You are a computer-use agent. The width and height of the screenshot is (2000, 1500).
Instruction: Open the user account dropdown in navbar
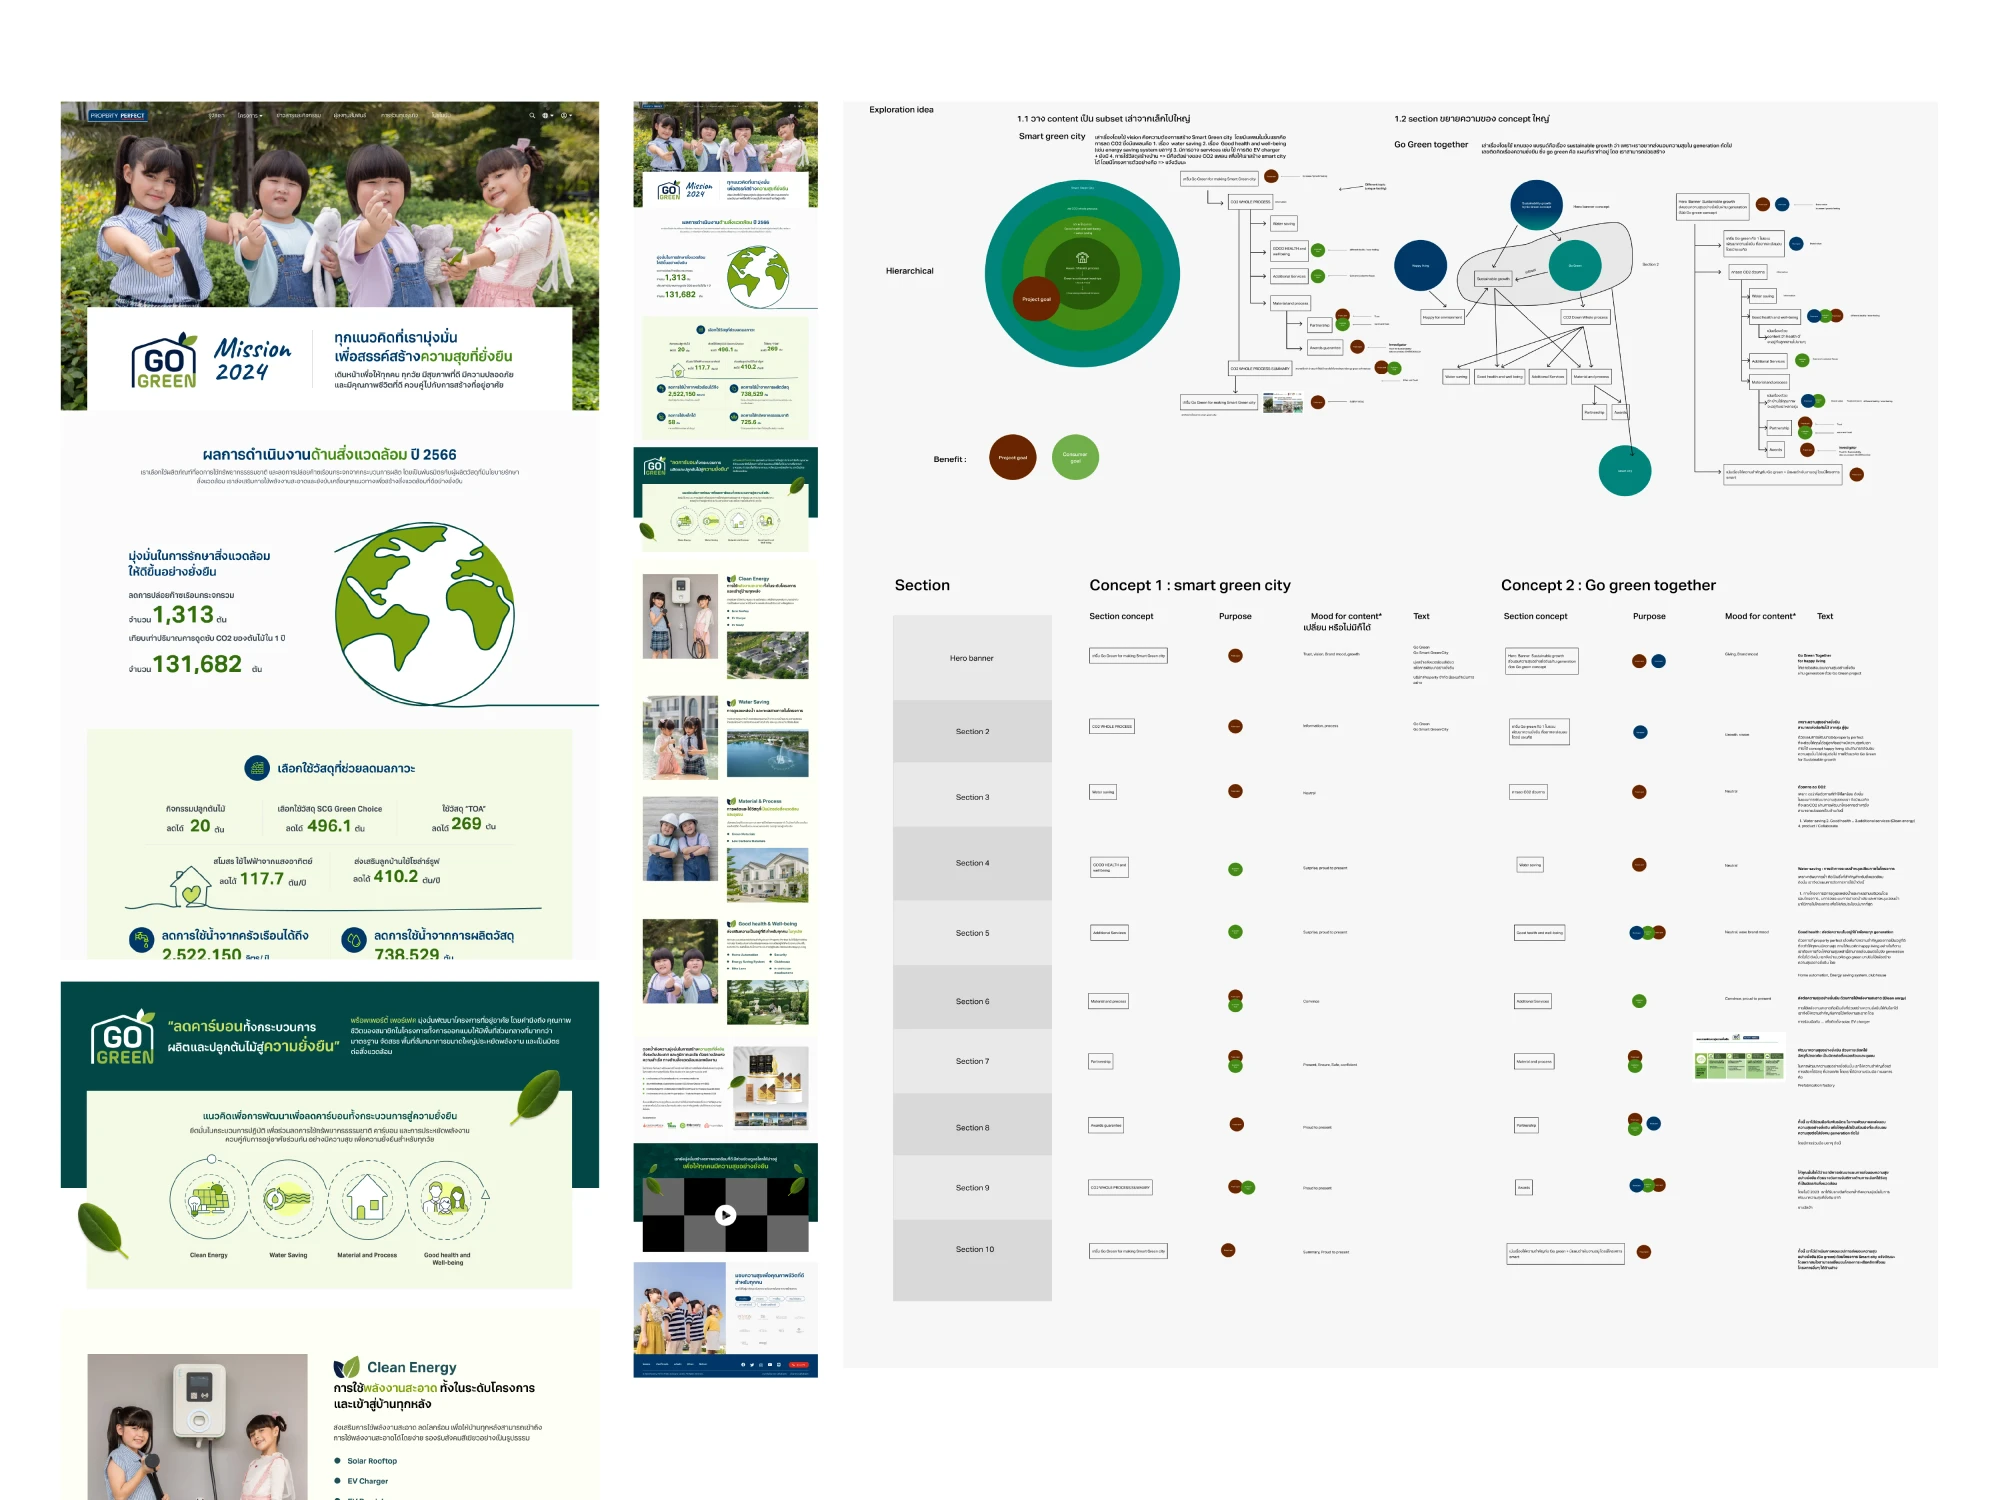[566, 116]
